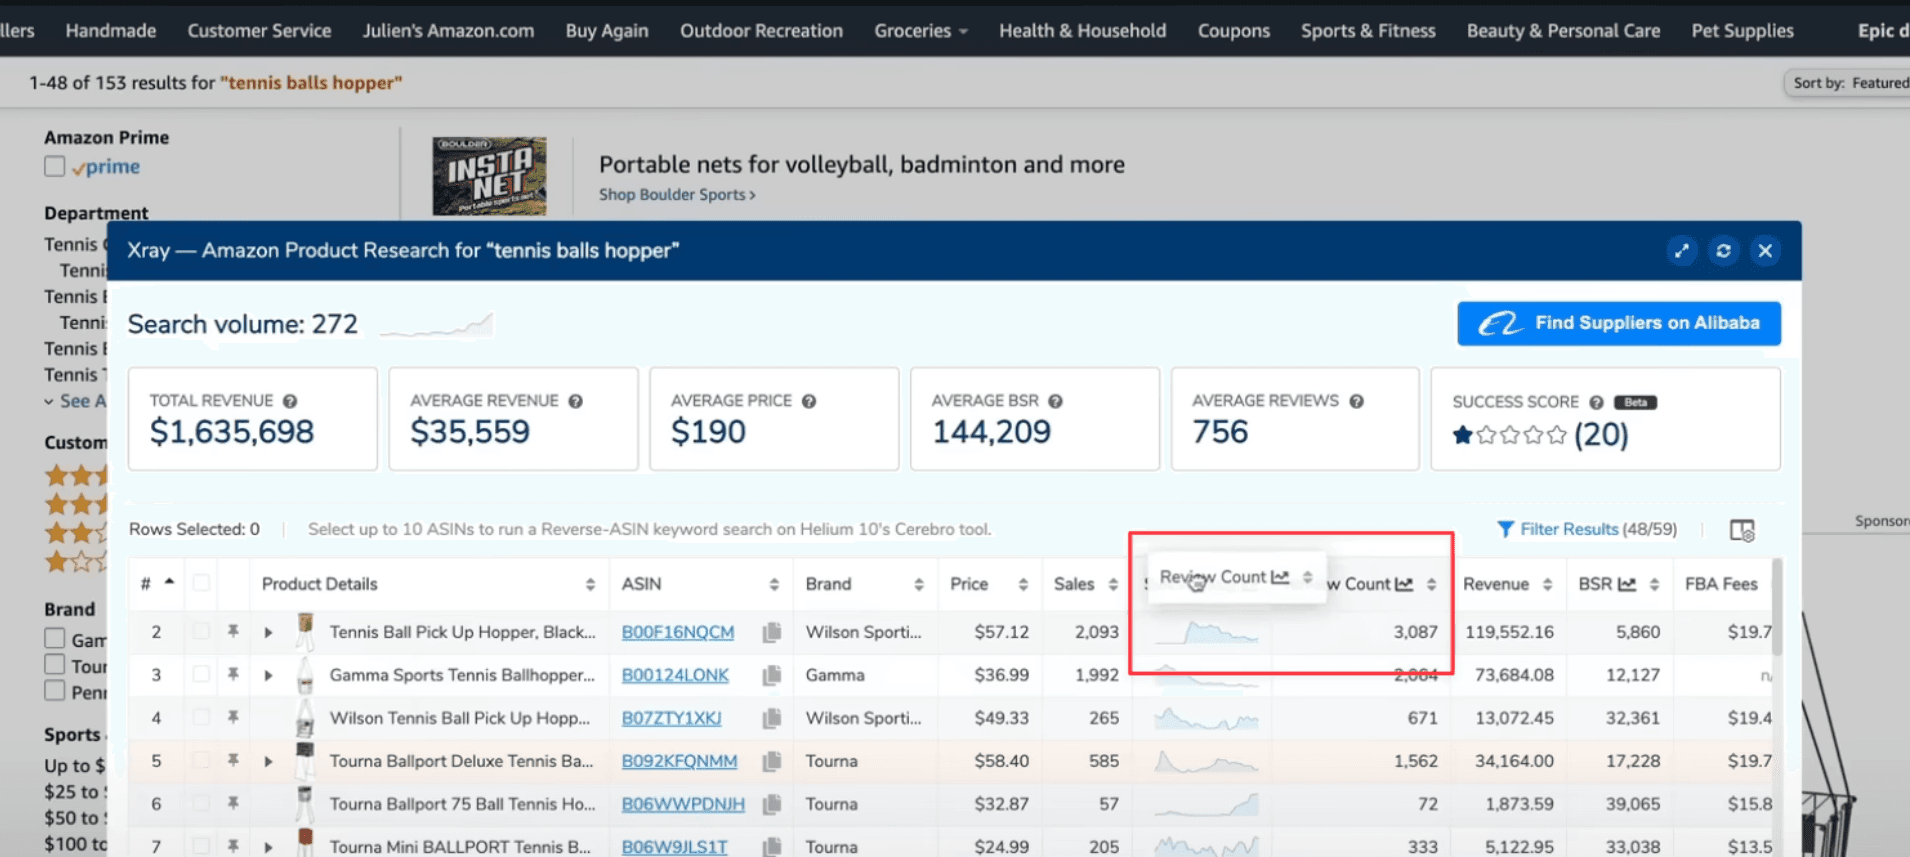Copy ASIN B06WWPDNJH with copy icon
Image resolution: width=1910 pixels, height=857 pixels.
[x=771, y=804]
